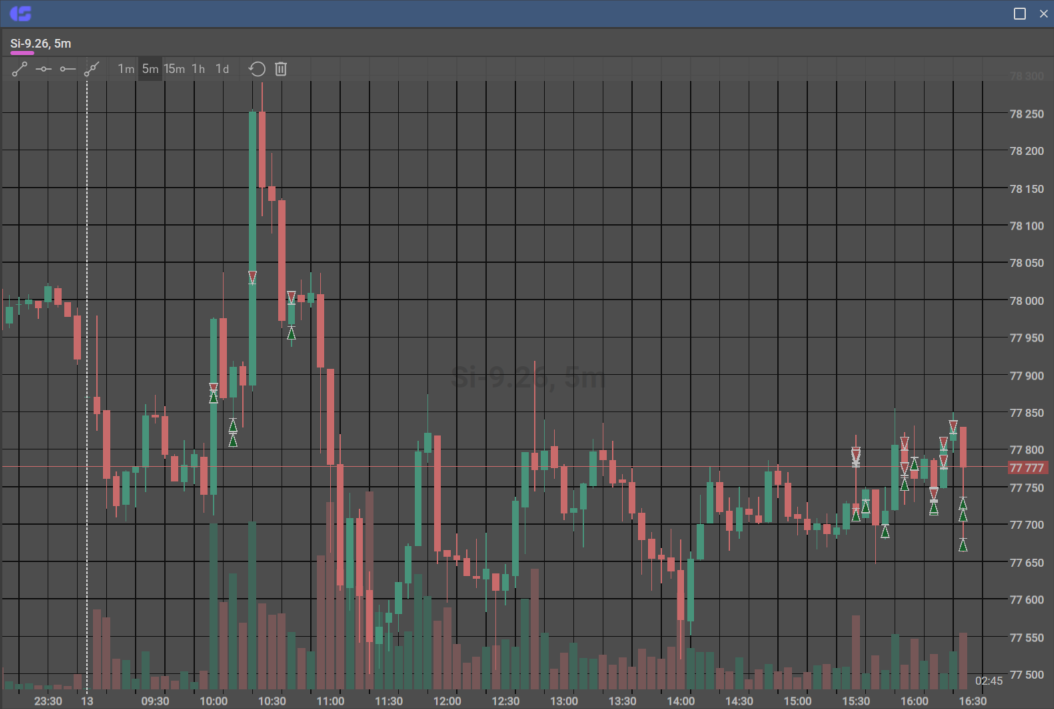Switch to the 5m timeframe
The image size is (1054, 709).
pyautogui.click(x=150, y=69)
